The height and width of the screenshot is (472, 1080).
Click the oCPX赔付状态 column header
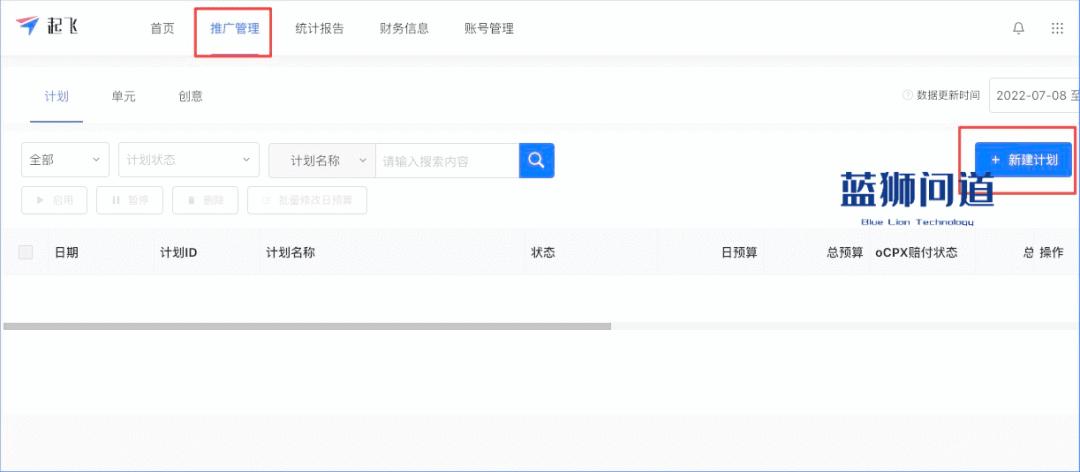click(916, 253)
